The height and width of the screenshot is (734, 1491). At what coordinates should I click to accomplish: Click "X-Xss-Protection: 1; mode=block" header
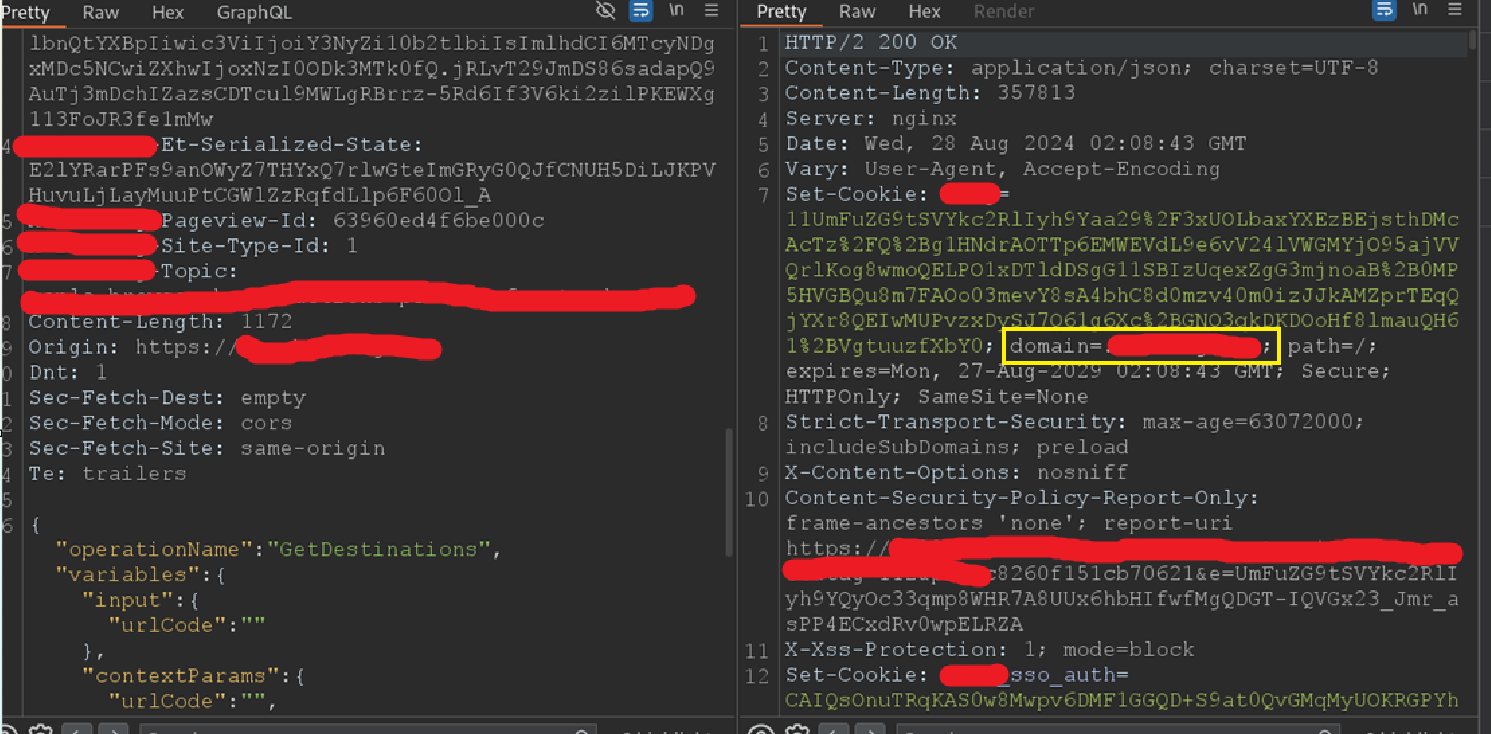(x=989, y=649)
